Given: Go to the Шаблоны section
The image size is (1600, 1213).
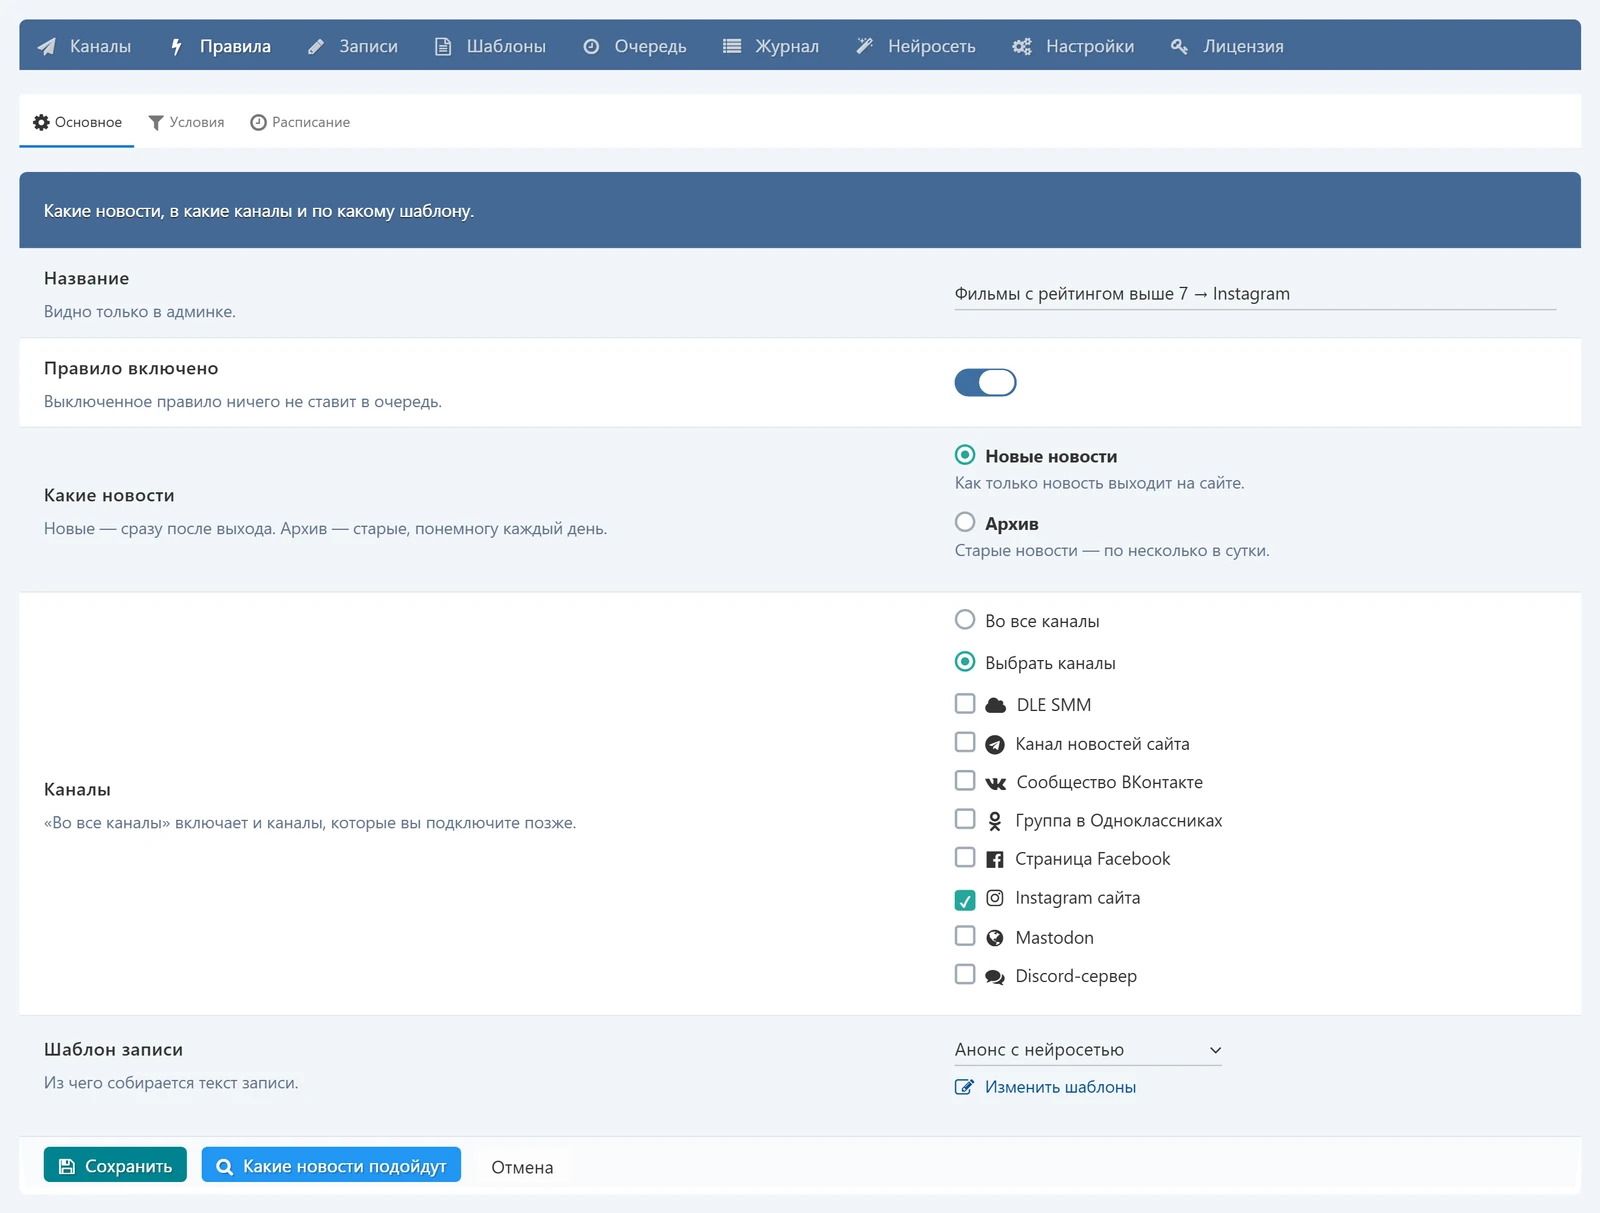Looking at the screenshot, I should [x=490, y=46].
